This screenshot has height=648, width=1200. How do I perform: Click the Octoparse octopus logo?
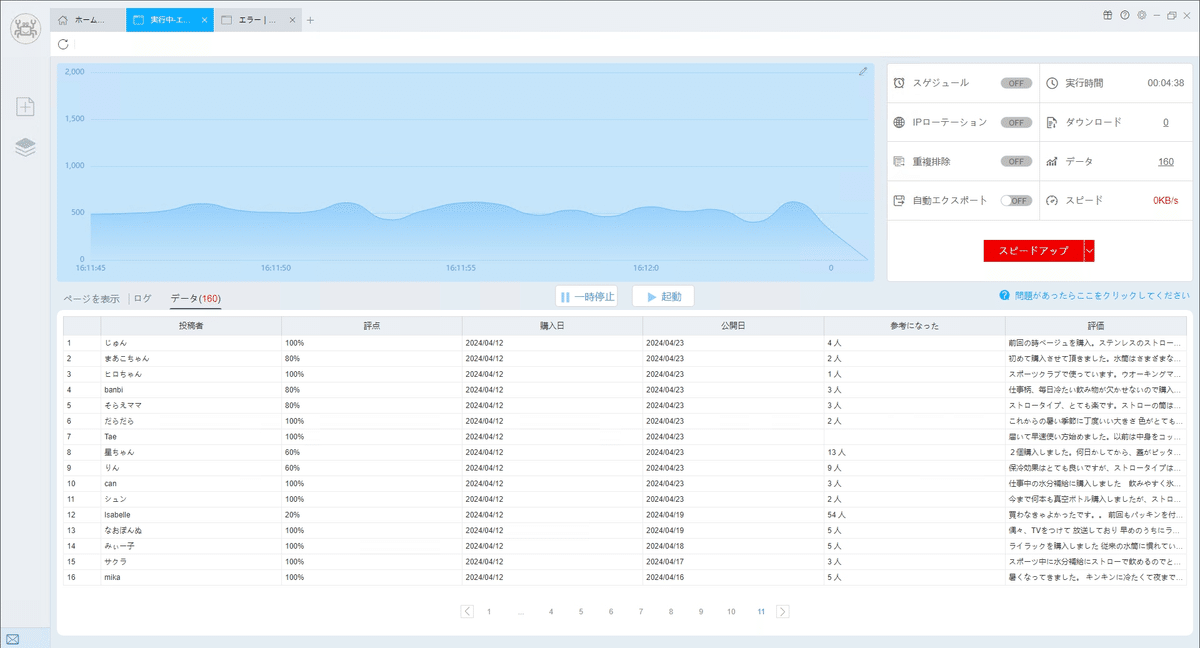pos(25,28)
